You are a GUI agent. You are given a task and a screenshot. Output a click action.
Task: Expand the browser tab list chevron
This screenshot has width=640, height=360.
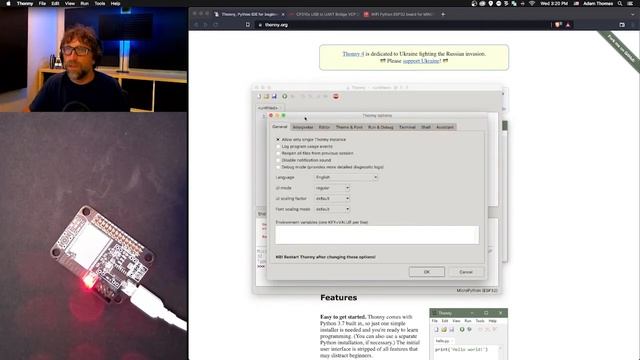[633, 14]
